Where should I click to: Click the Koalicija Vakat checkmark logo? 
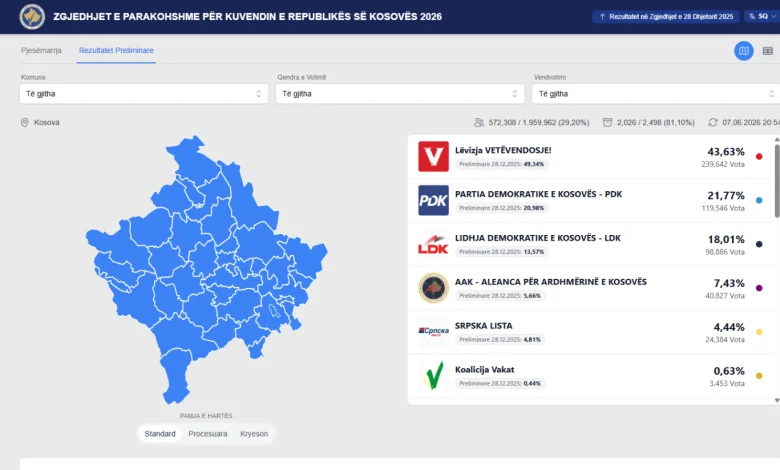(433, 375)
